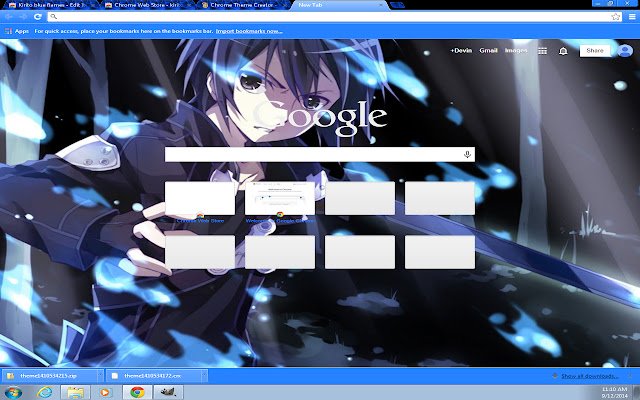640x400 pixels.
Task: Open downloaded theme .crx file
Action: pyautogui.click(x=153, y=376)
